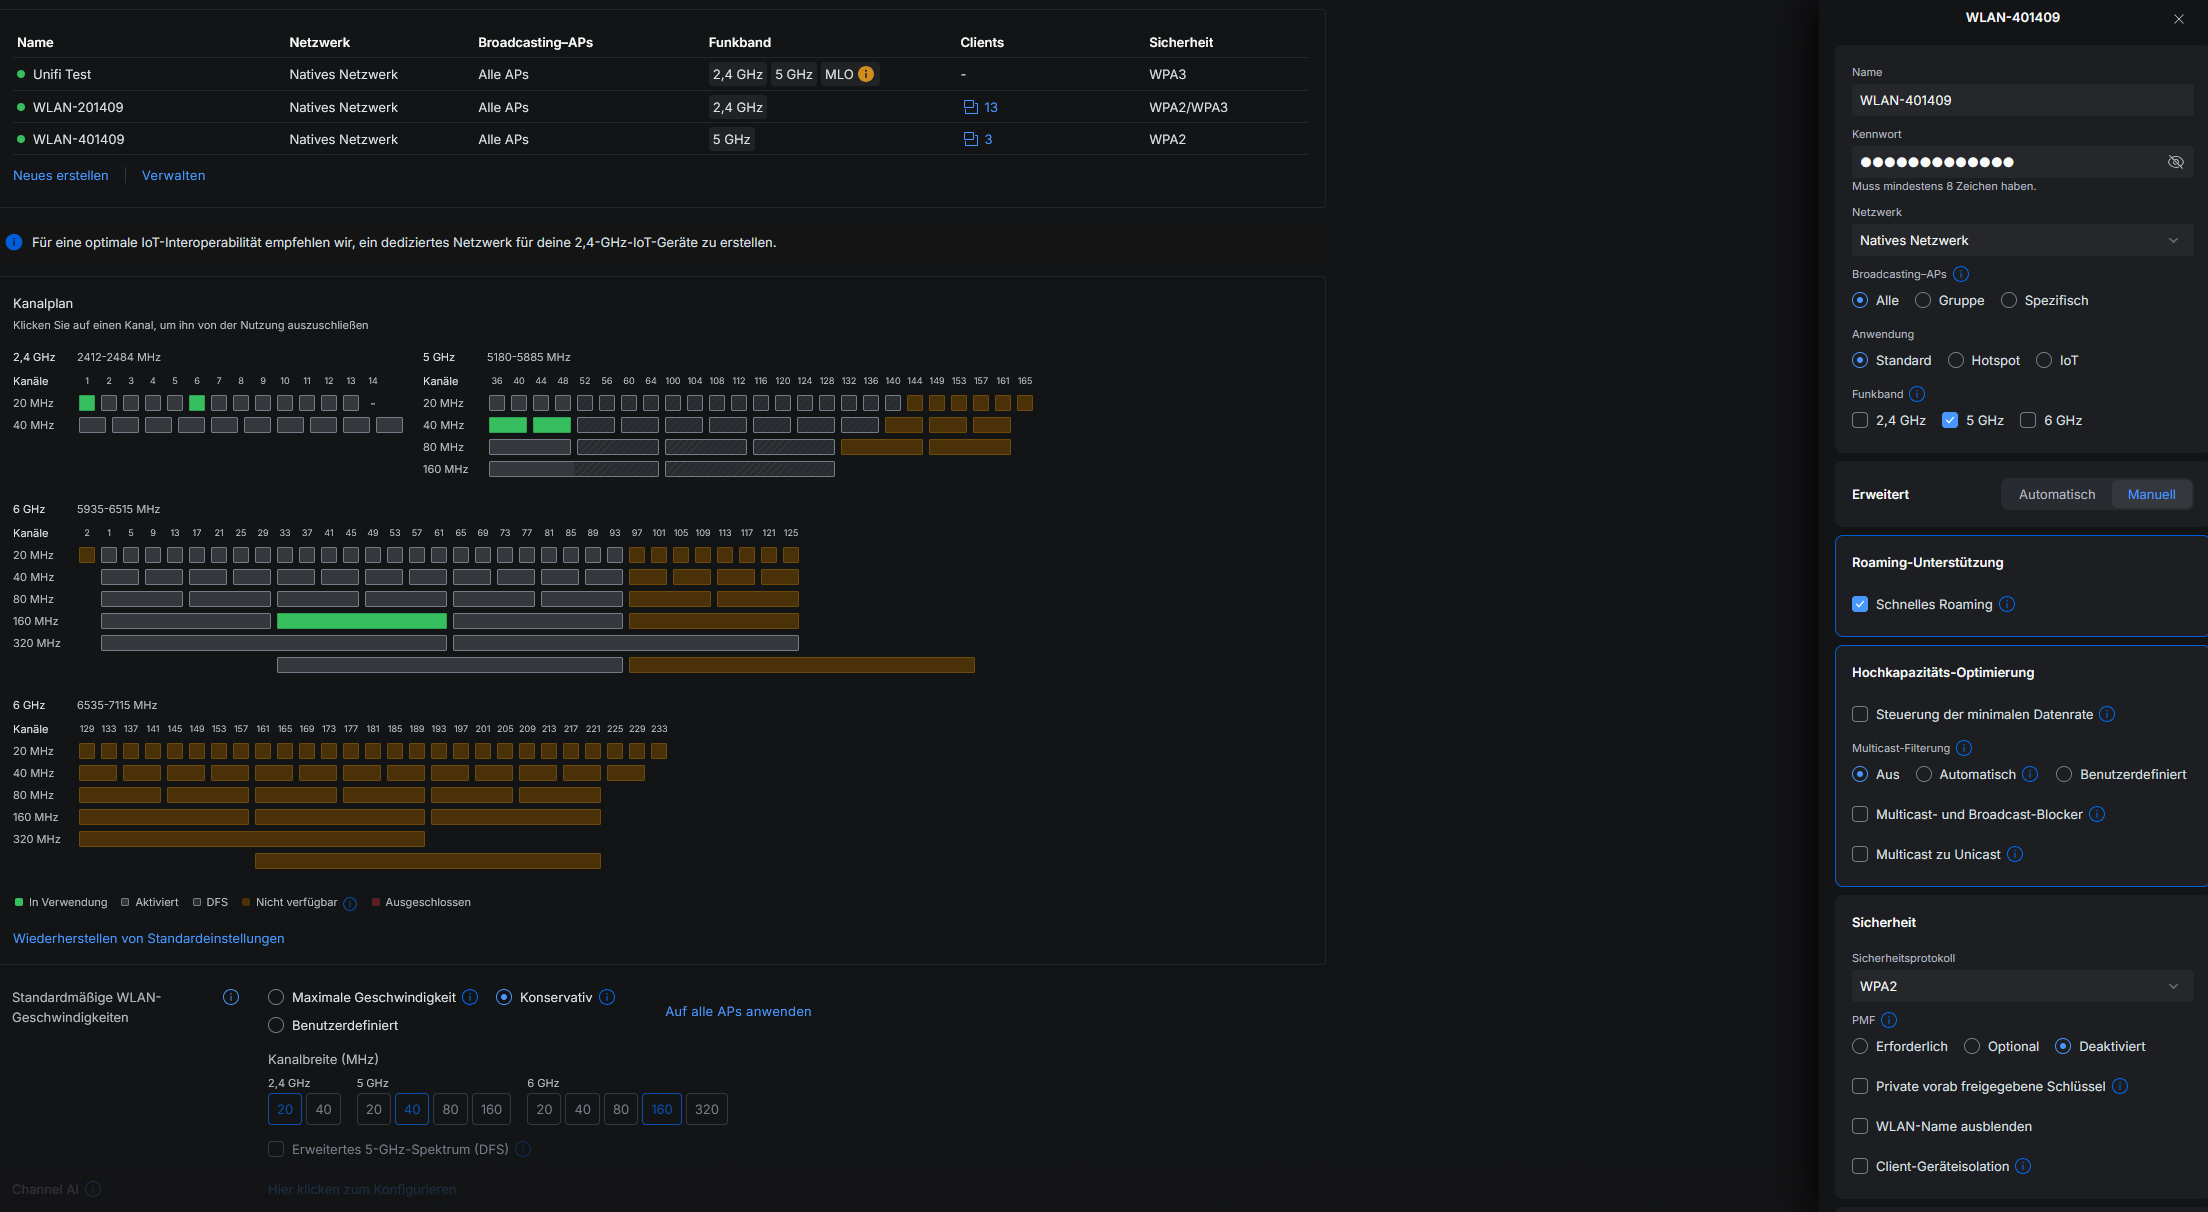The image size is (2208, 1212).
Task: Switch Erweitert to Automatisch
Action: click(x=2056, y=493)
